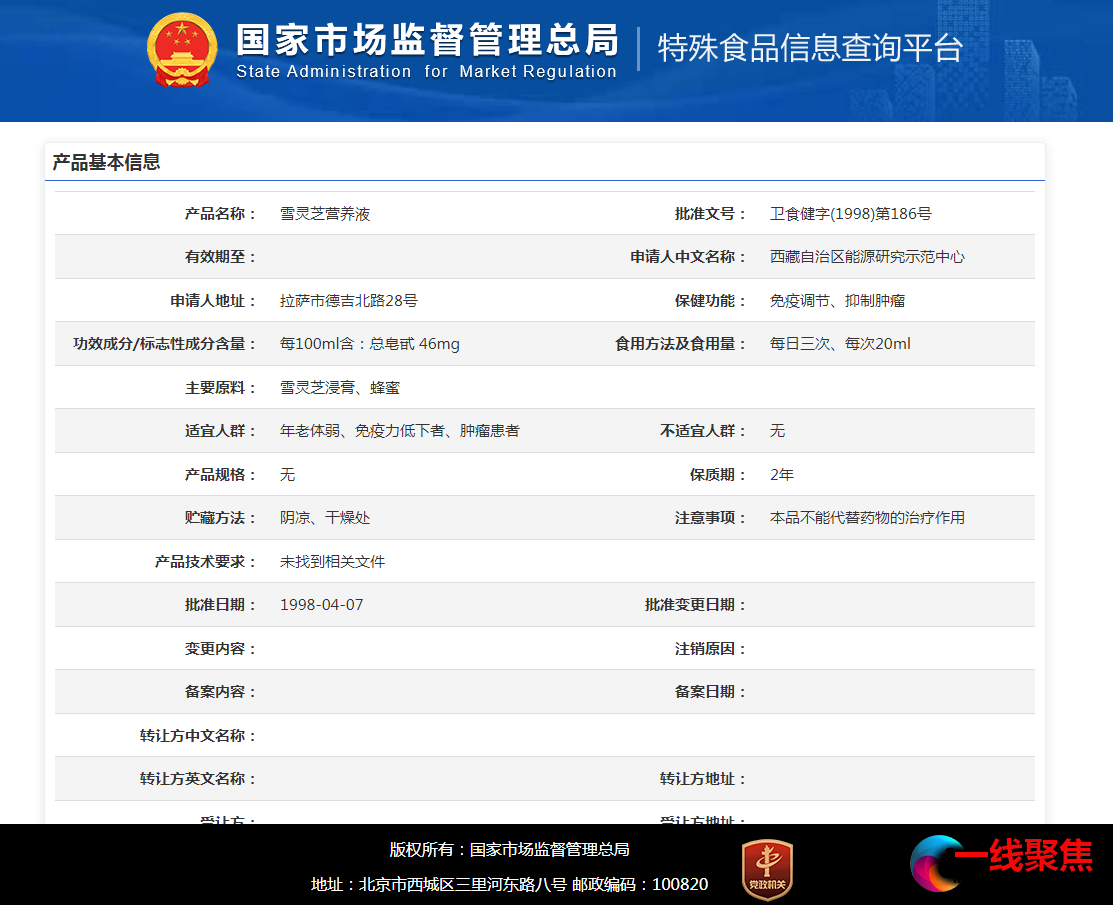
Task: Click State Administration for Market Regulation text
Action: pos(427,72)
